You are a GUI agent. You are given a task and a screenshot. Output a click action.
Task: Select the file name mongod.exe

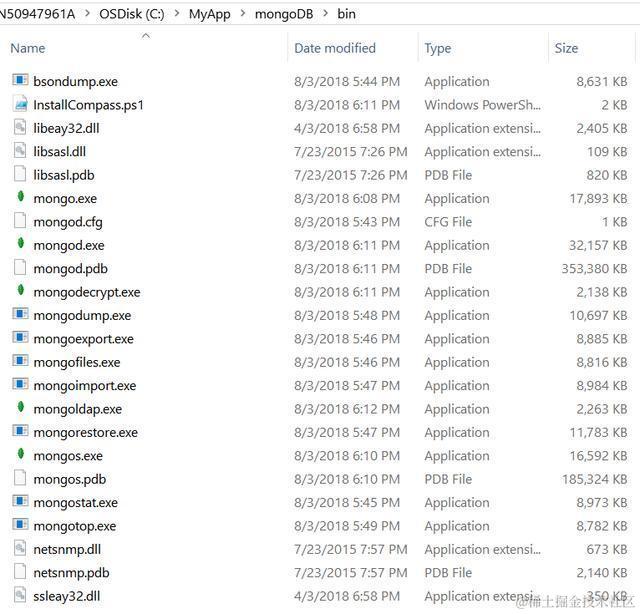[69, 245]
